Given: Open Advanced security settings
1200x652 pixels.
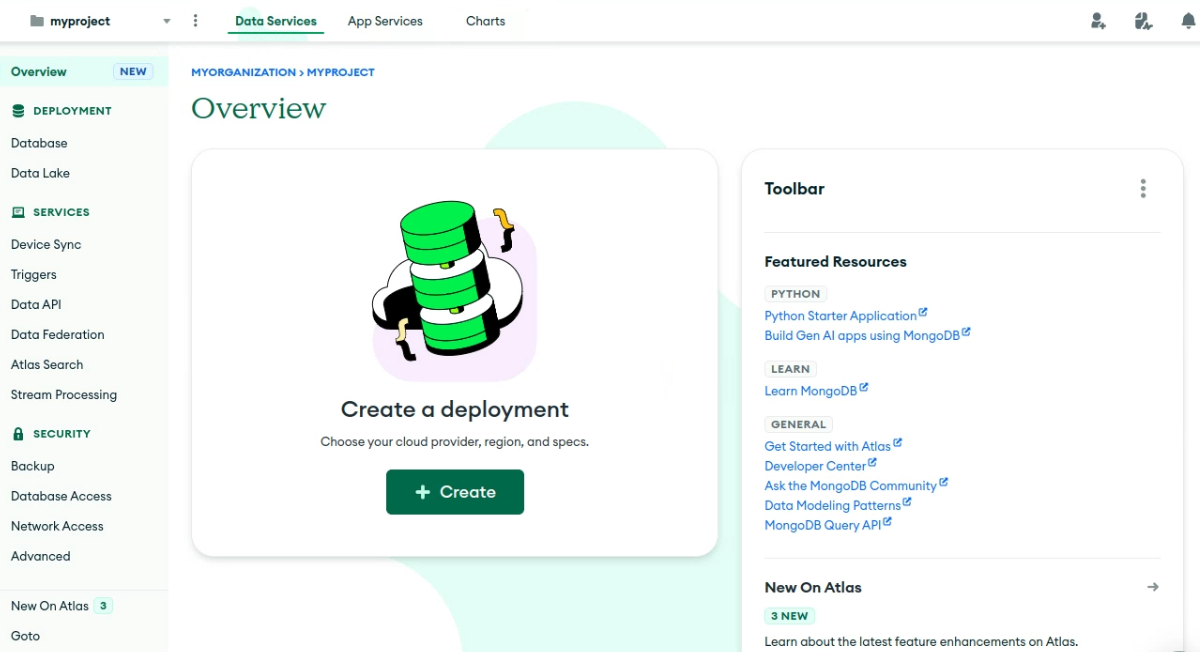Looking at the screenshot, I should click(x=41, y=556).
